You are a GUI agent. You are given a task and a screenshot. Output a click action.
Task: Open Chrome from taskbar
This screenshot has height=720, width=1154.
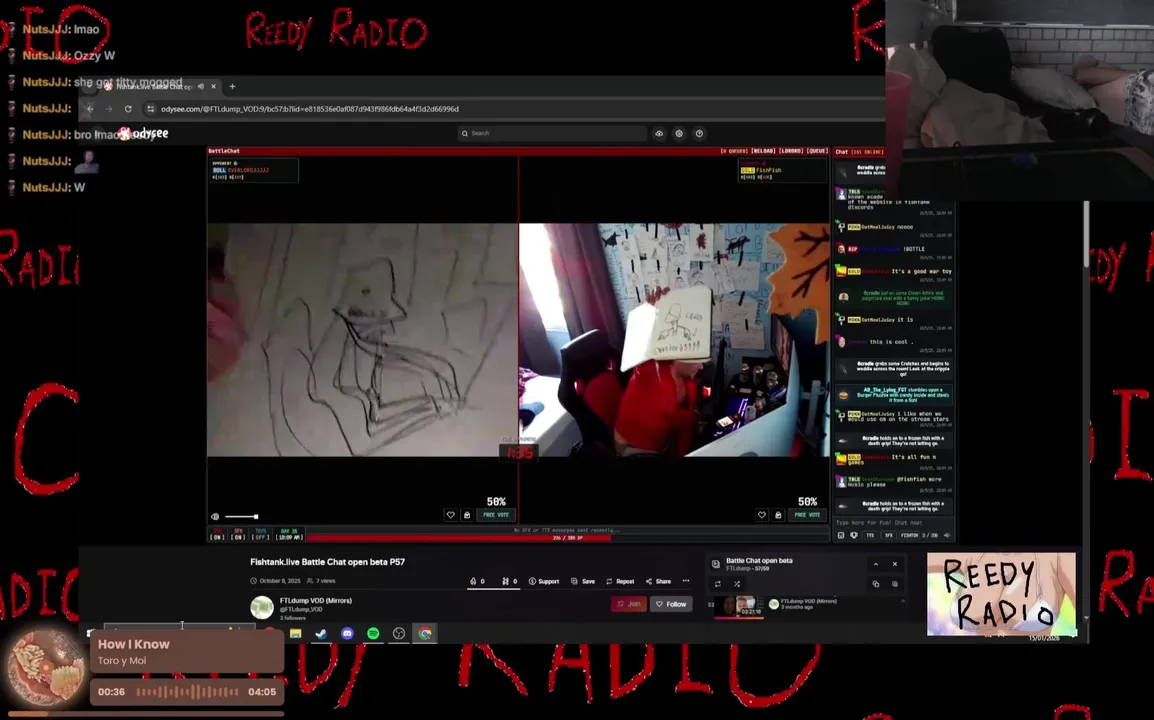(x=425, y=633)
